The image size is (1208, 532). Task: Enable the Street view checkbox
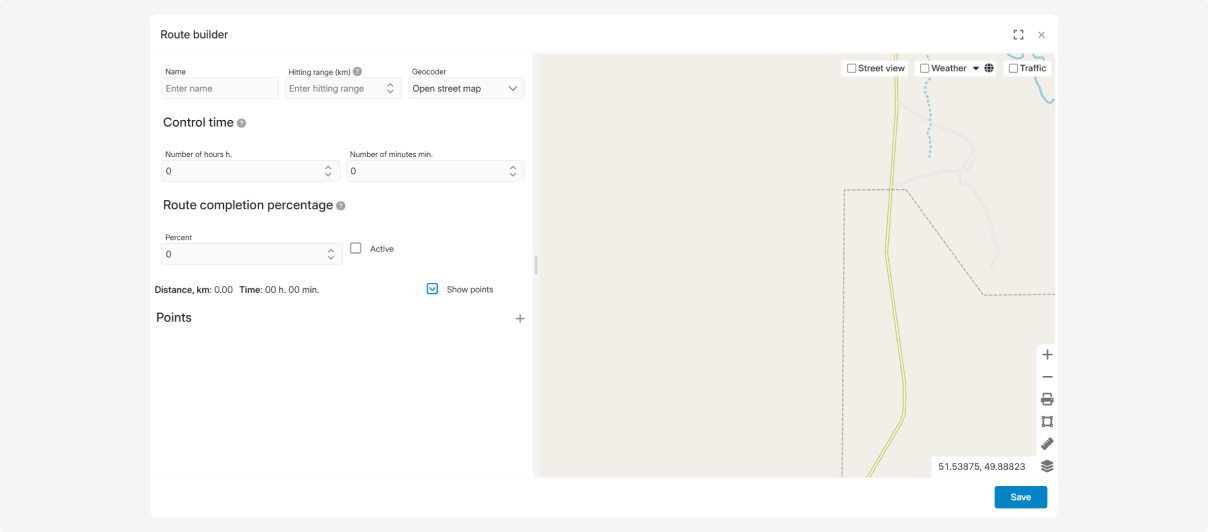click(852, 69)
